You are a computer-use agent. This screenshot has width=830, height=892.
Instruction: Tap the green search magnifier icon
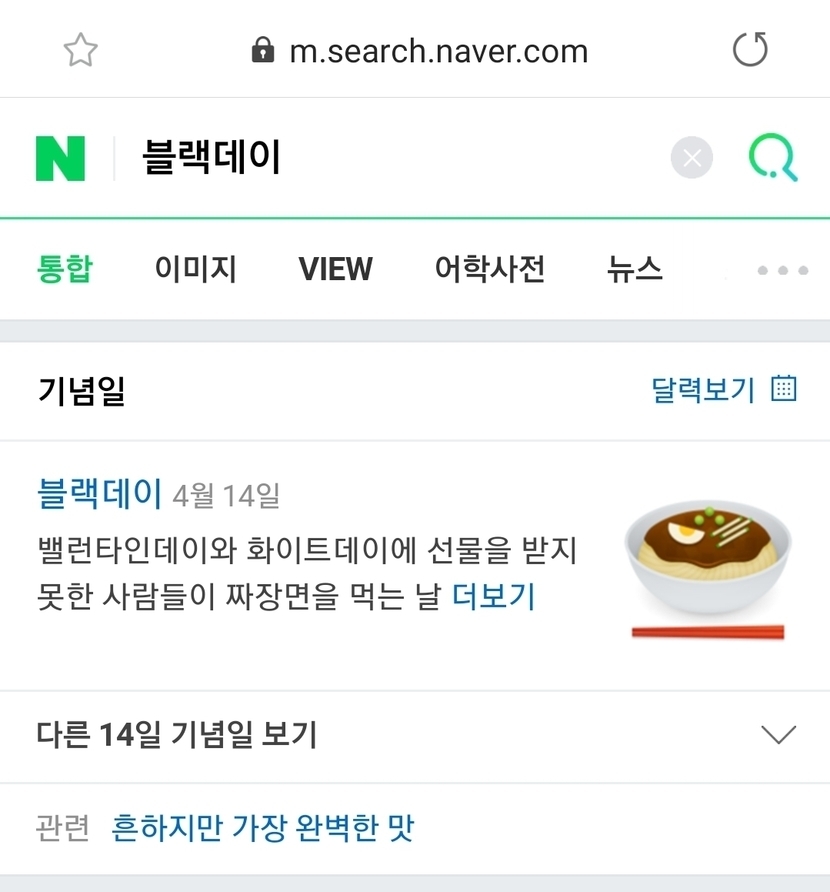[x=773, y=158]
